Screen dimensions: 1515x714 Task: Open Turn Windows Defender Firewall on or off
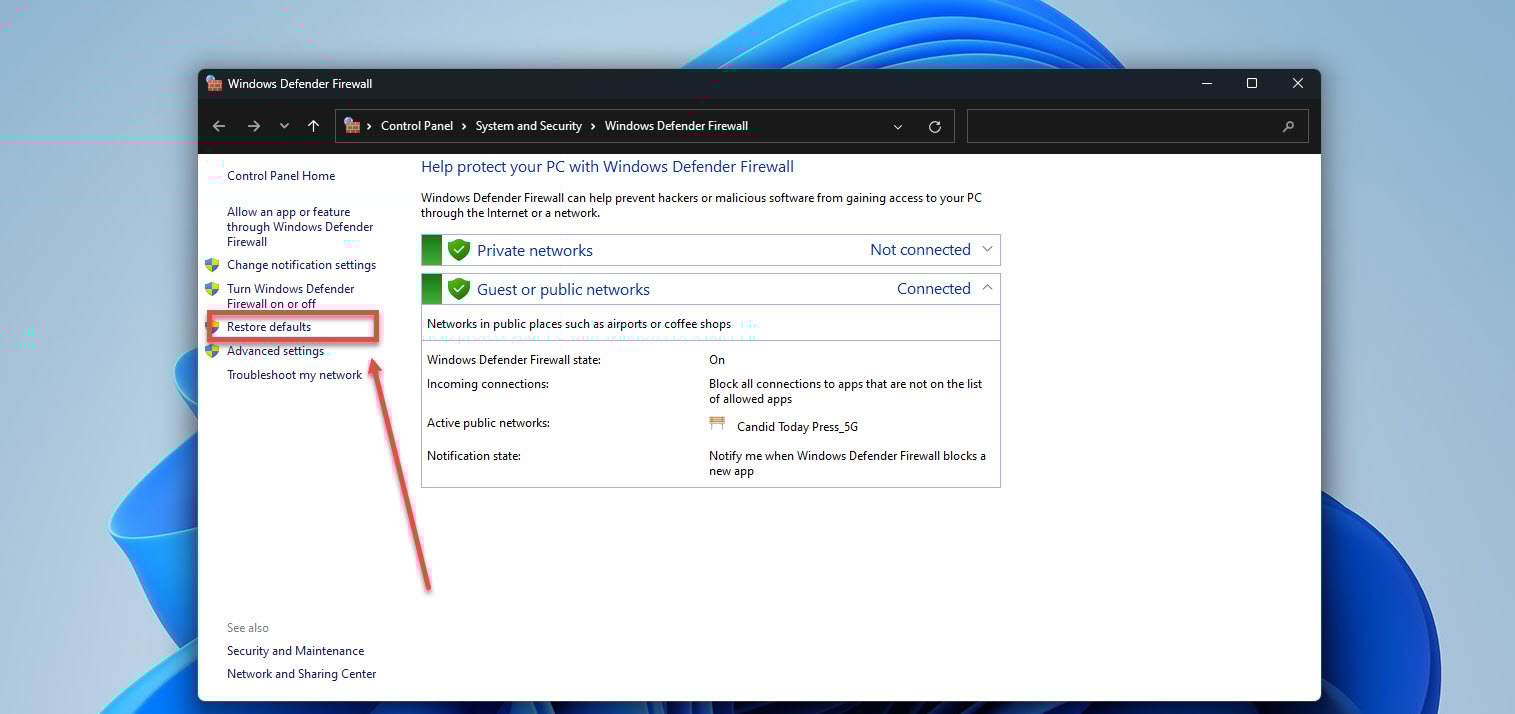(x=291, y=296)
